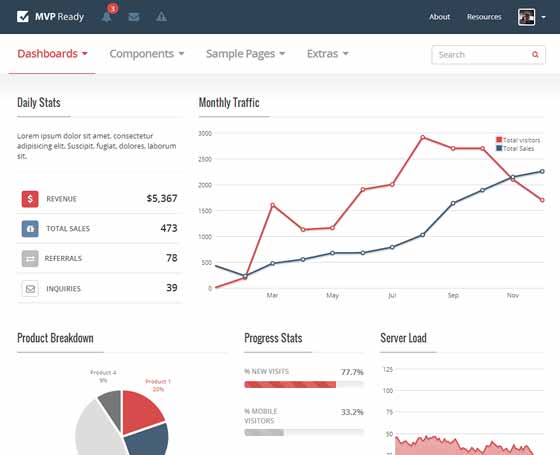Screen dimensions: 560x455
Task: Open the Components menu
Action: [146, 54]
